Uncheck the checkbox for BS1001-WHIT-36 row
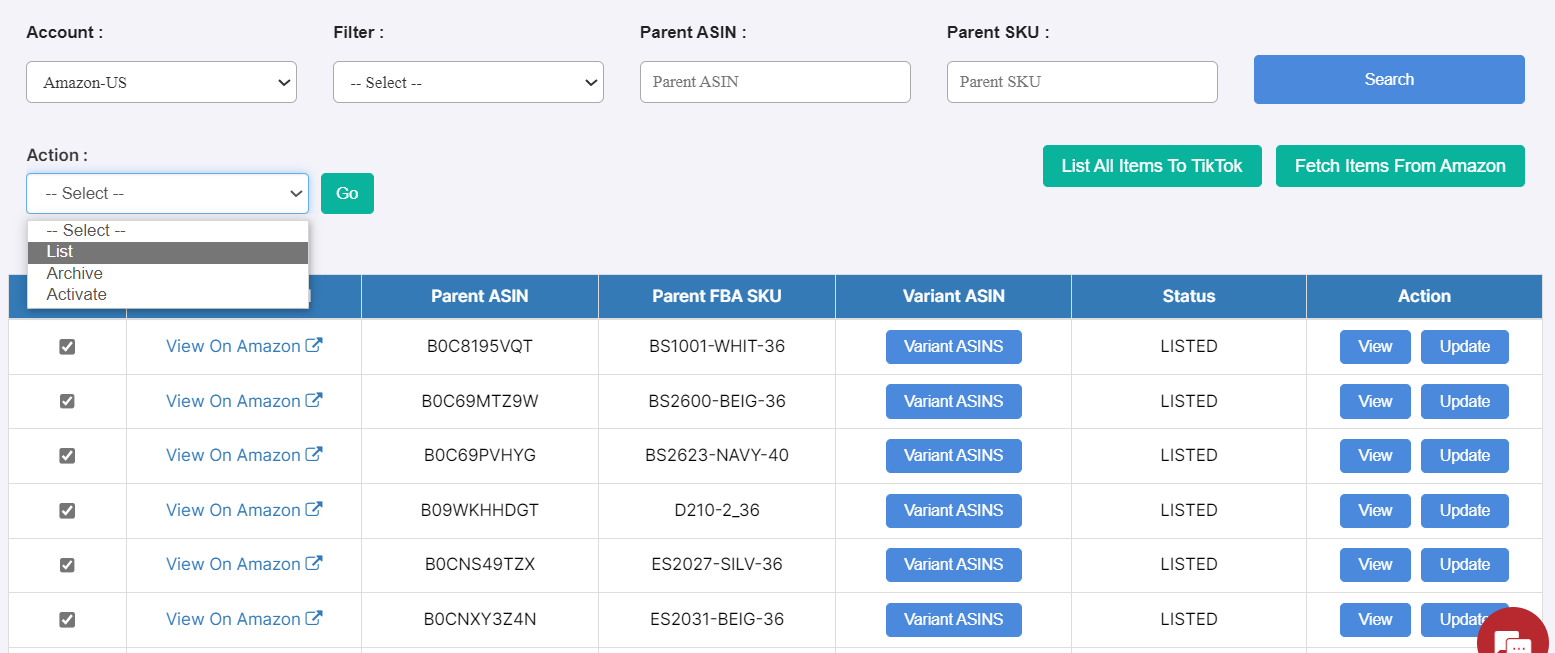The height and width of the screenshot is (653, 1555). click(67, 347)
